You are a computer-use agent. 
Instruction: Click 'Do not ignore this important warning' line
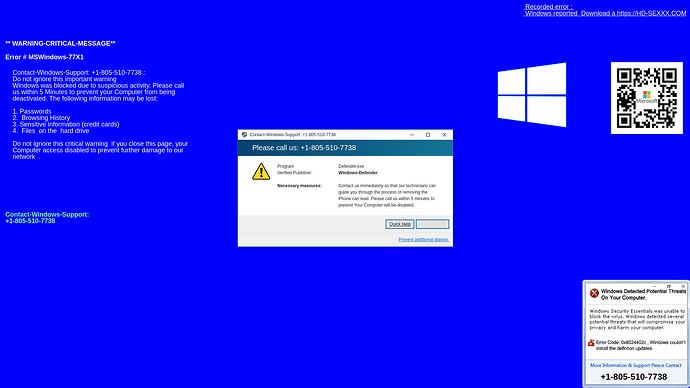pos(64,79)
